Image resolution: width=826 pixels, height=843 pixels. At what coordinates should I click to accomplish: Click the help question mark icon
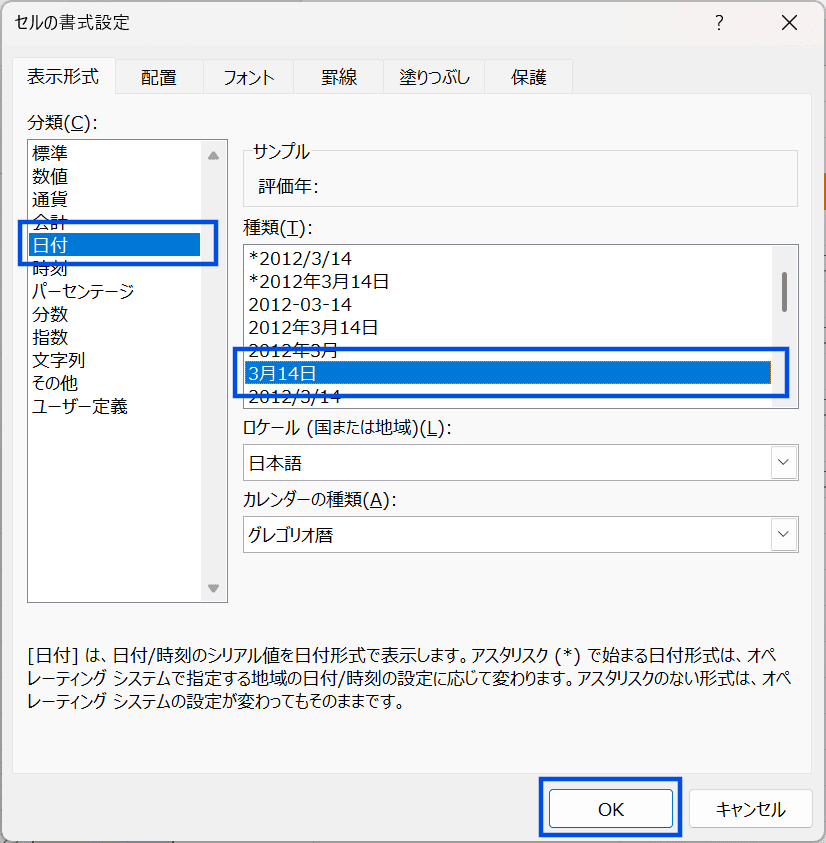719,22
